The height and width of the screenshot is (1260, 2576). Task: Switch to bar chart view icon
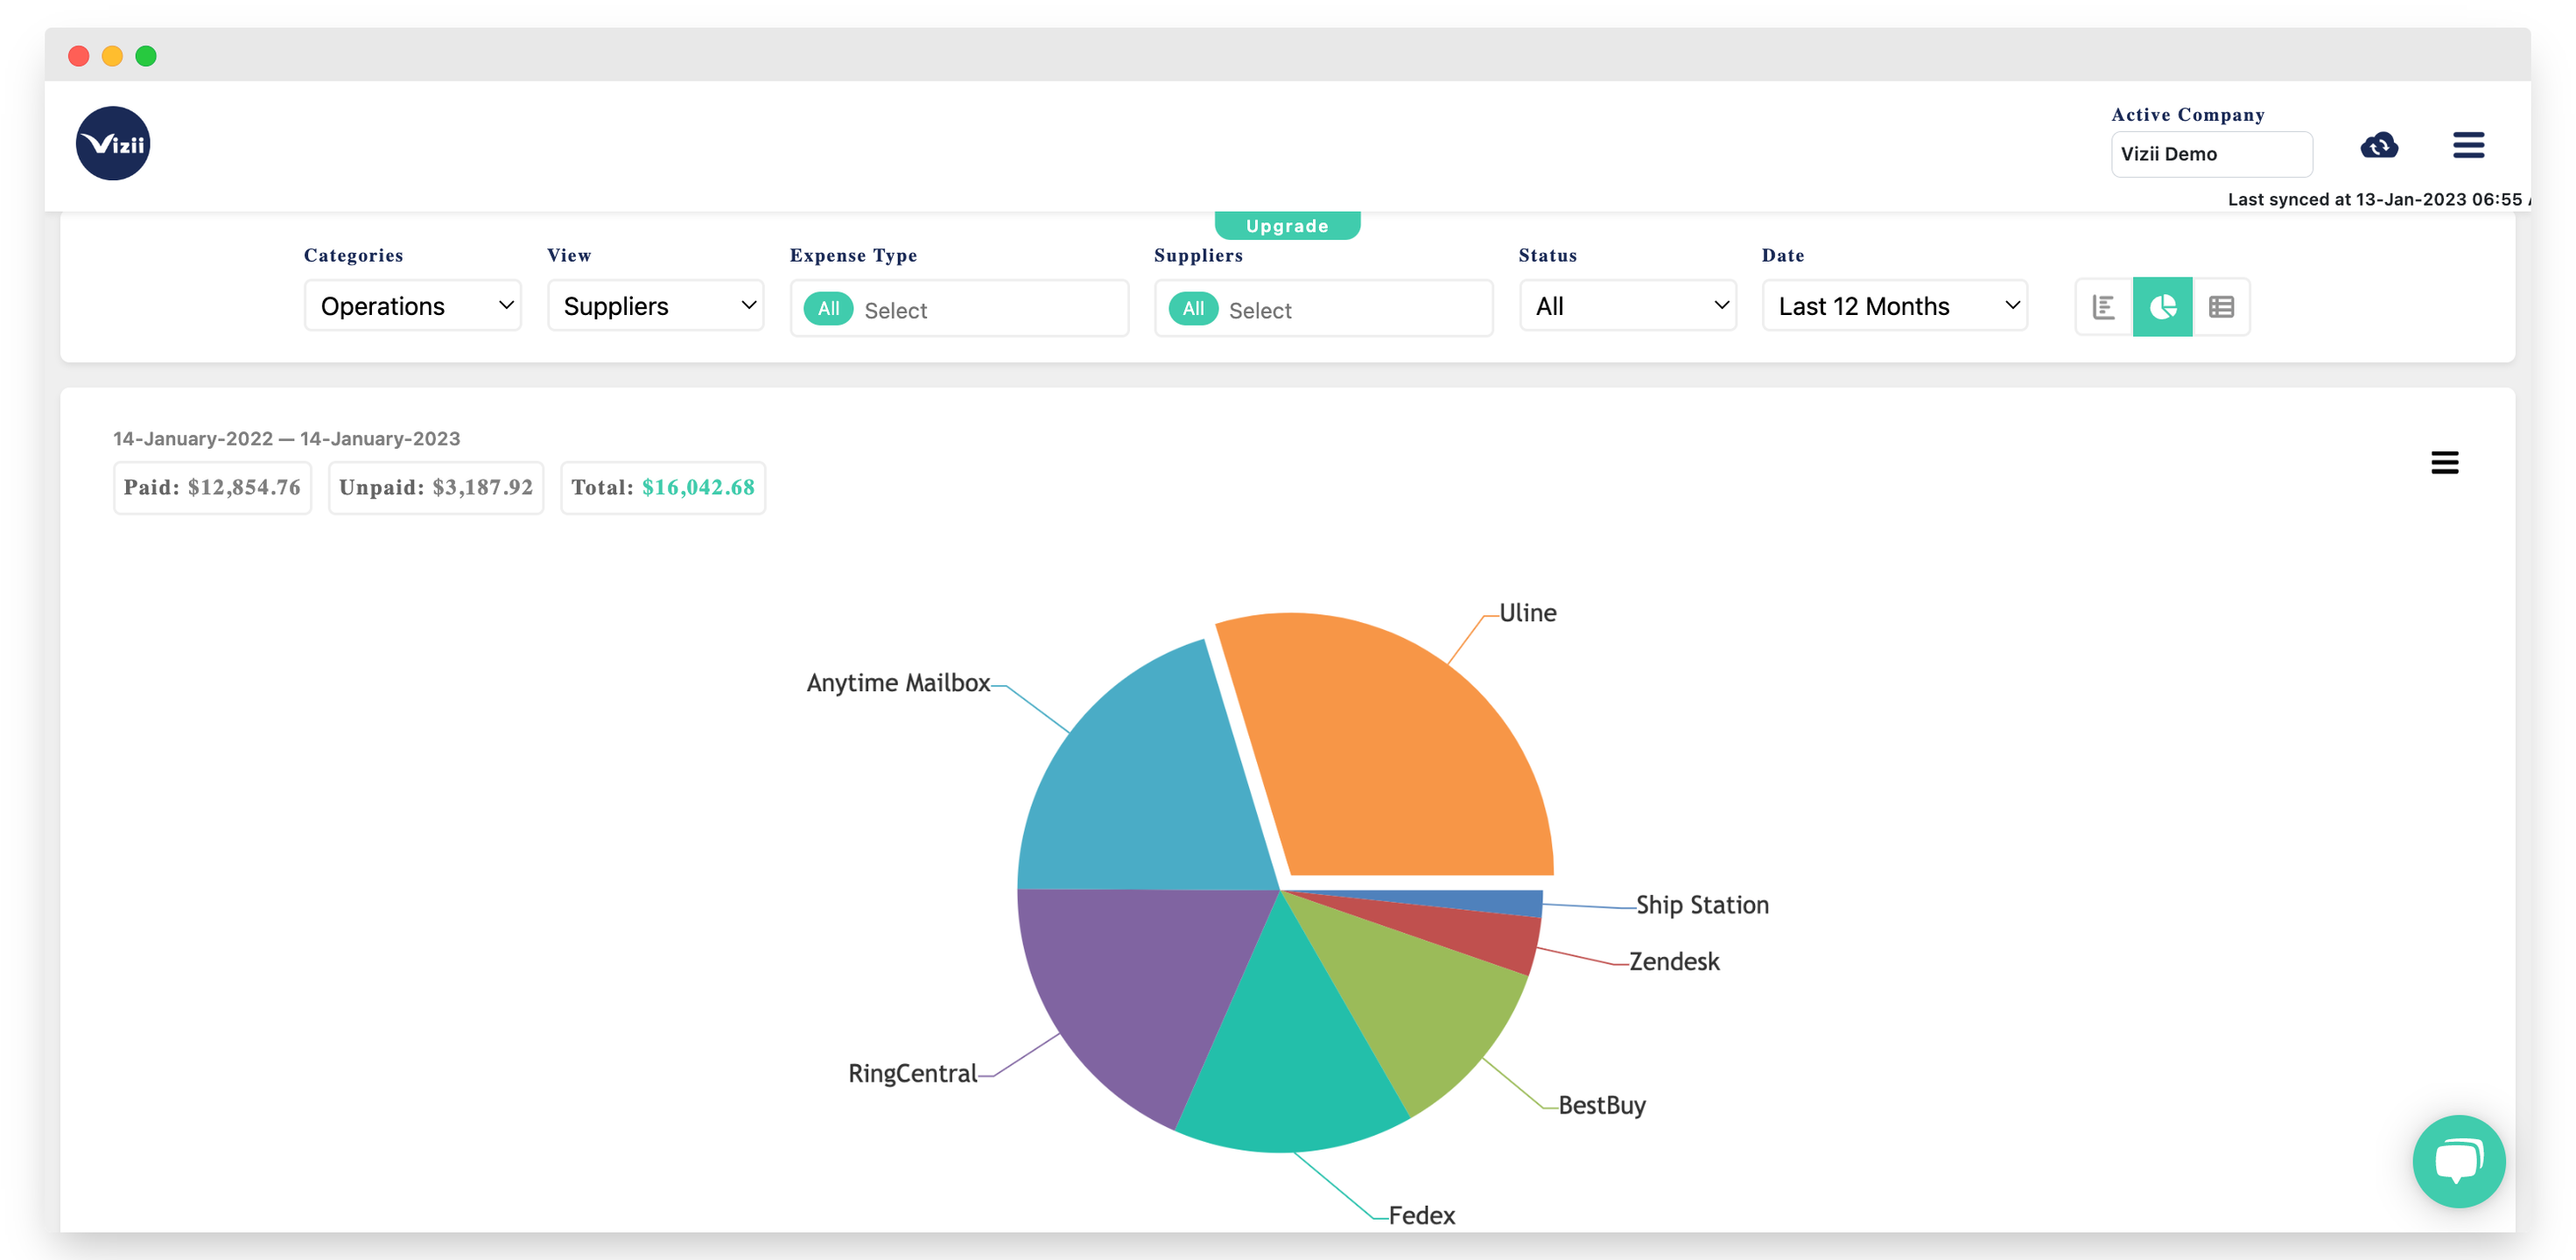(2103, 307)
